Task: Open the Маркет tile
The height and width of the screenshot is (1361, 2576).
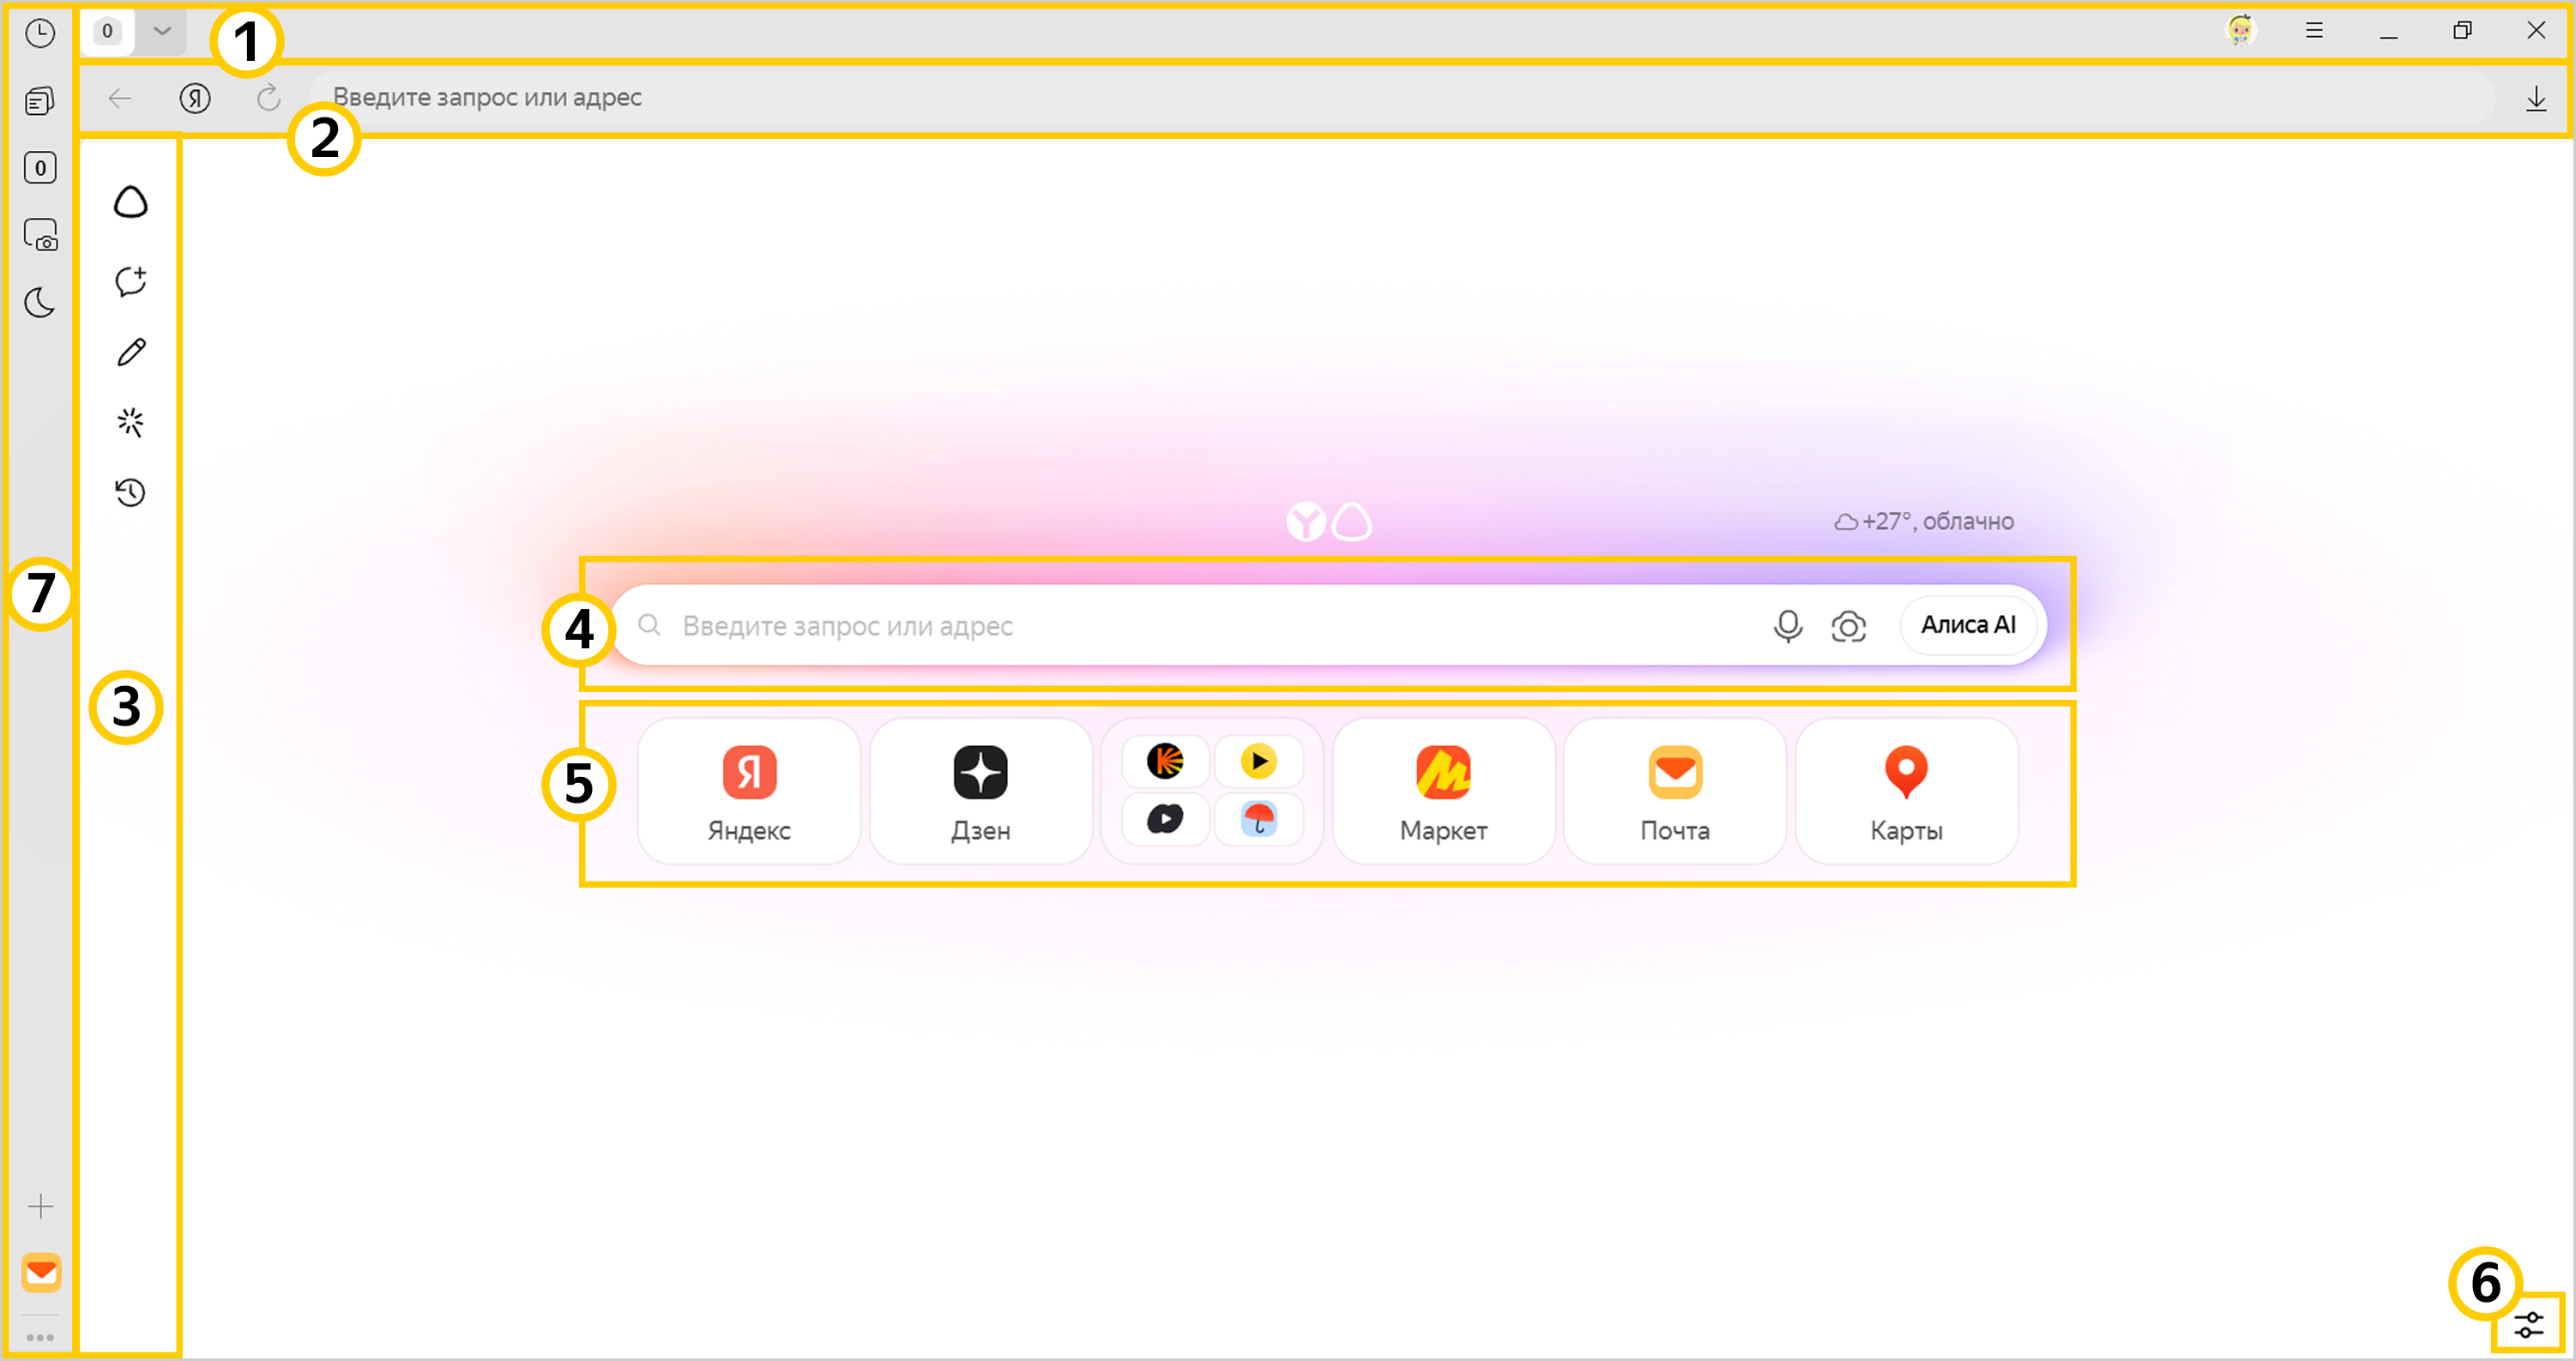Action: (x=1443, y=791)
